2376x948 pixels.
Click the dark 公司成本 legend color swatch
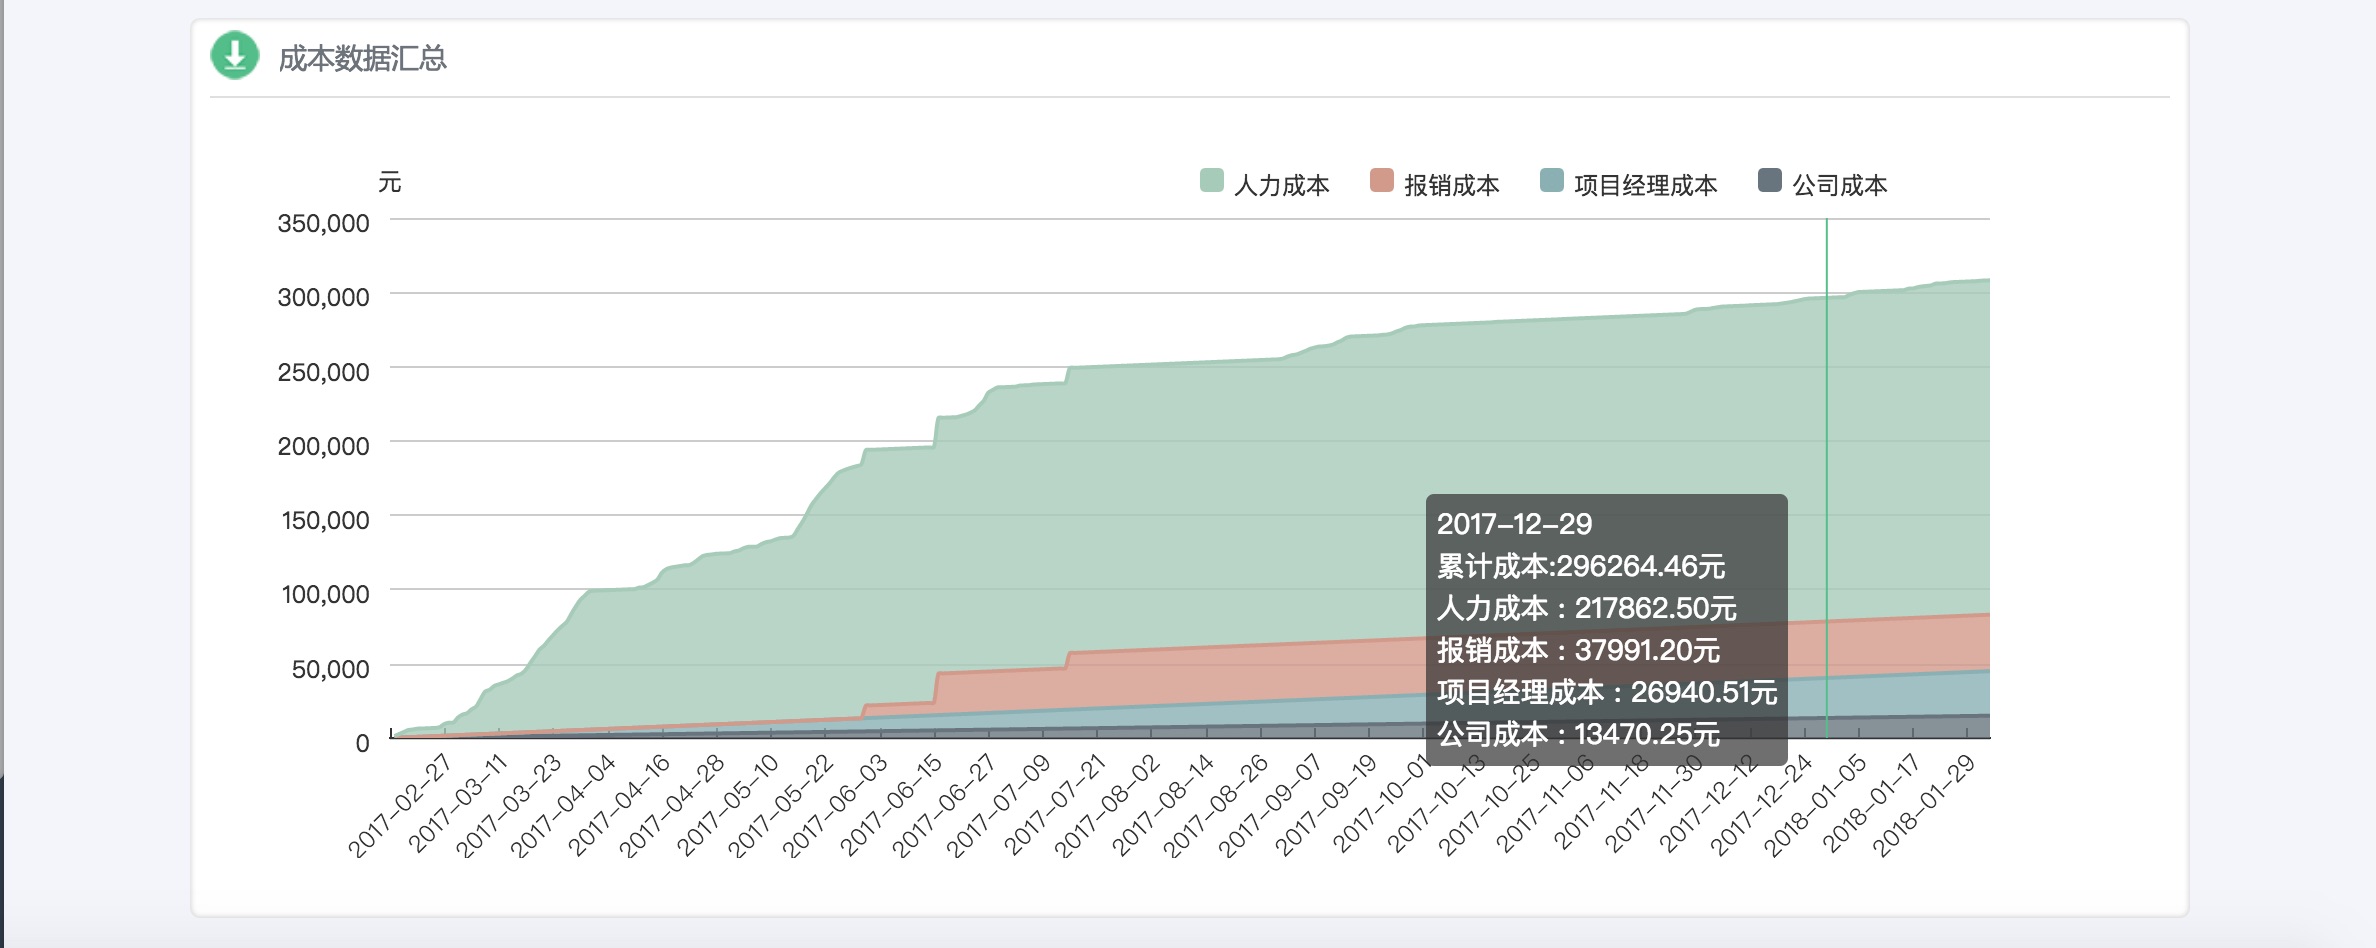[1769, 181]
